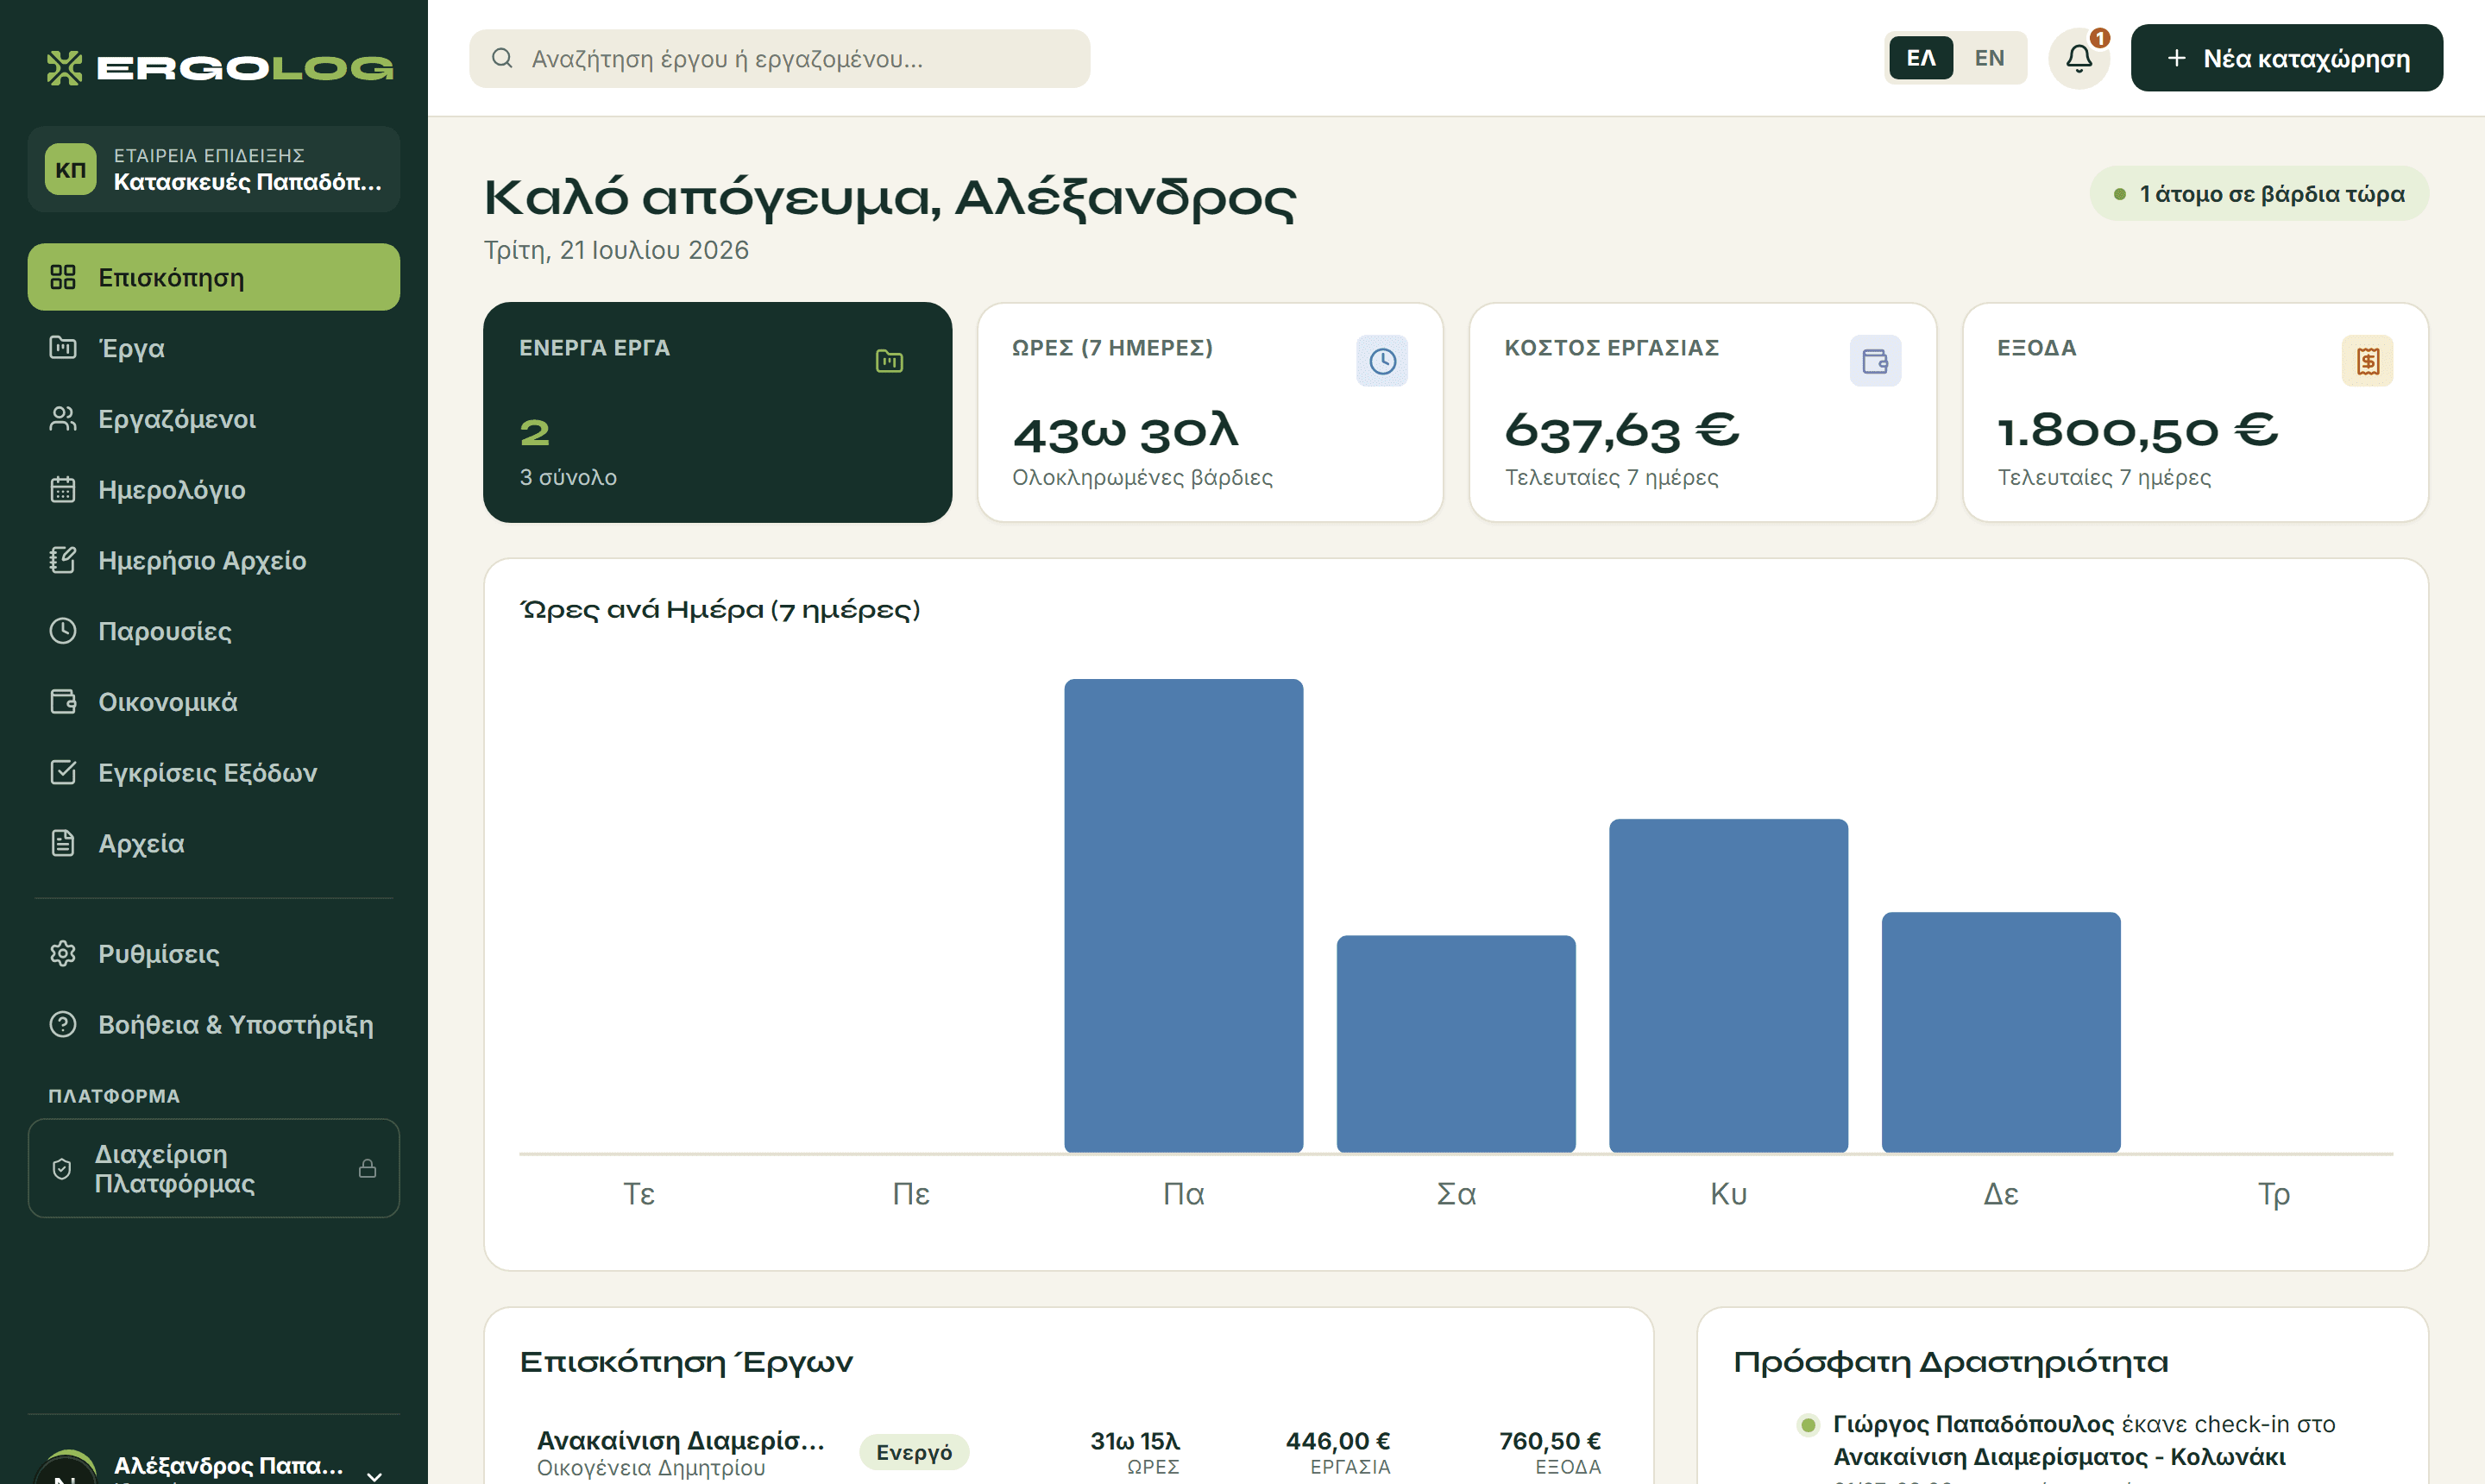Click the Ενεργά Έργα summary card
Image resolution: width=2485 pixels, height=1484 pixels.
pos(718,413)
